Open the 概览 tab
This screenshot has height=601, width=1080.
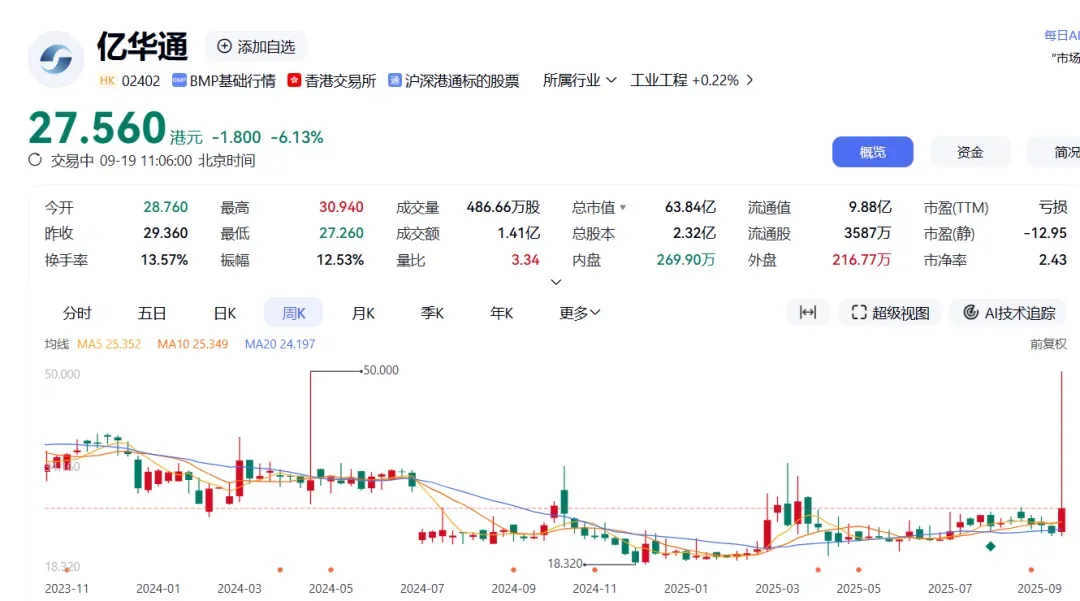click(x=873, y=152)
